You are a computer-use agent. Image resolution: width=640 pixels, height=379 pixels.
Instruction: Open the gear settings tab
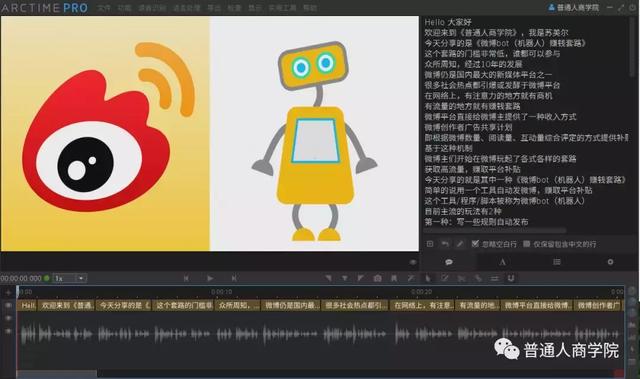coord(610,262)
